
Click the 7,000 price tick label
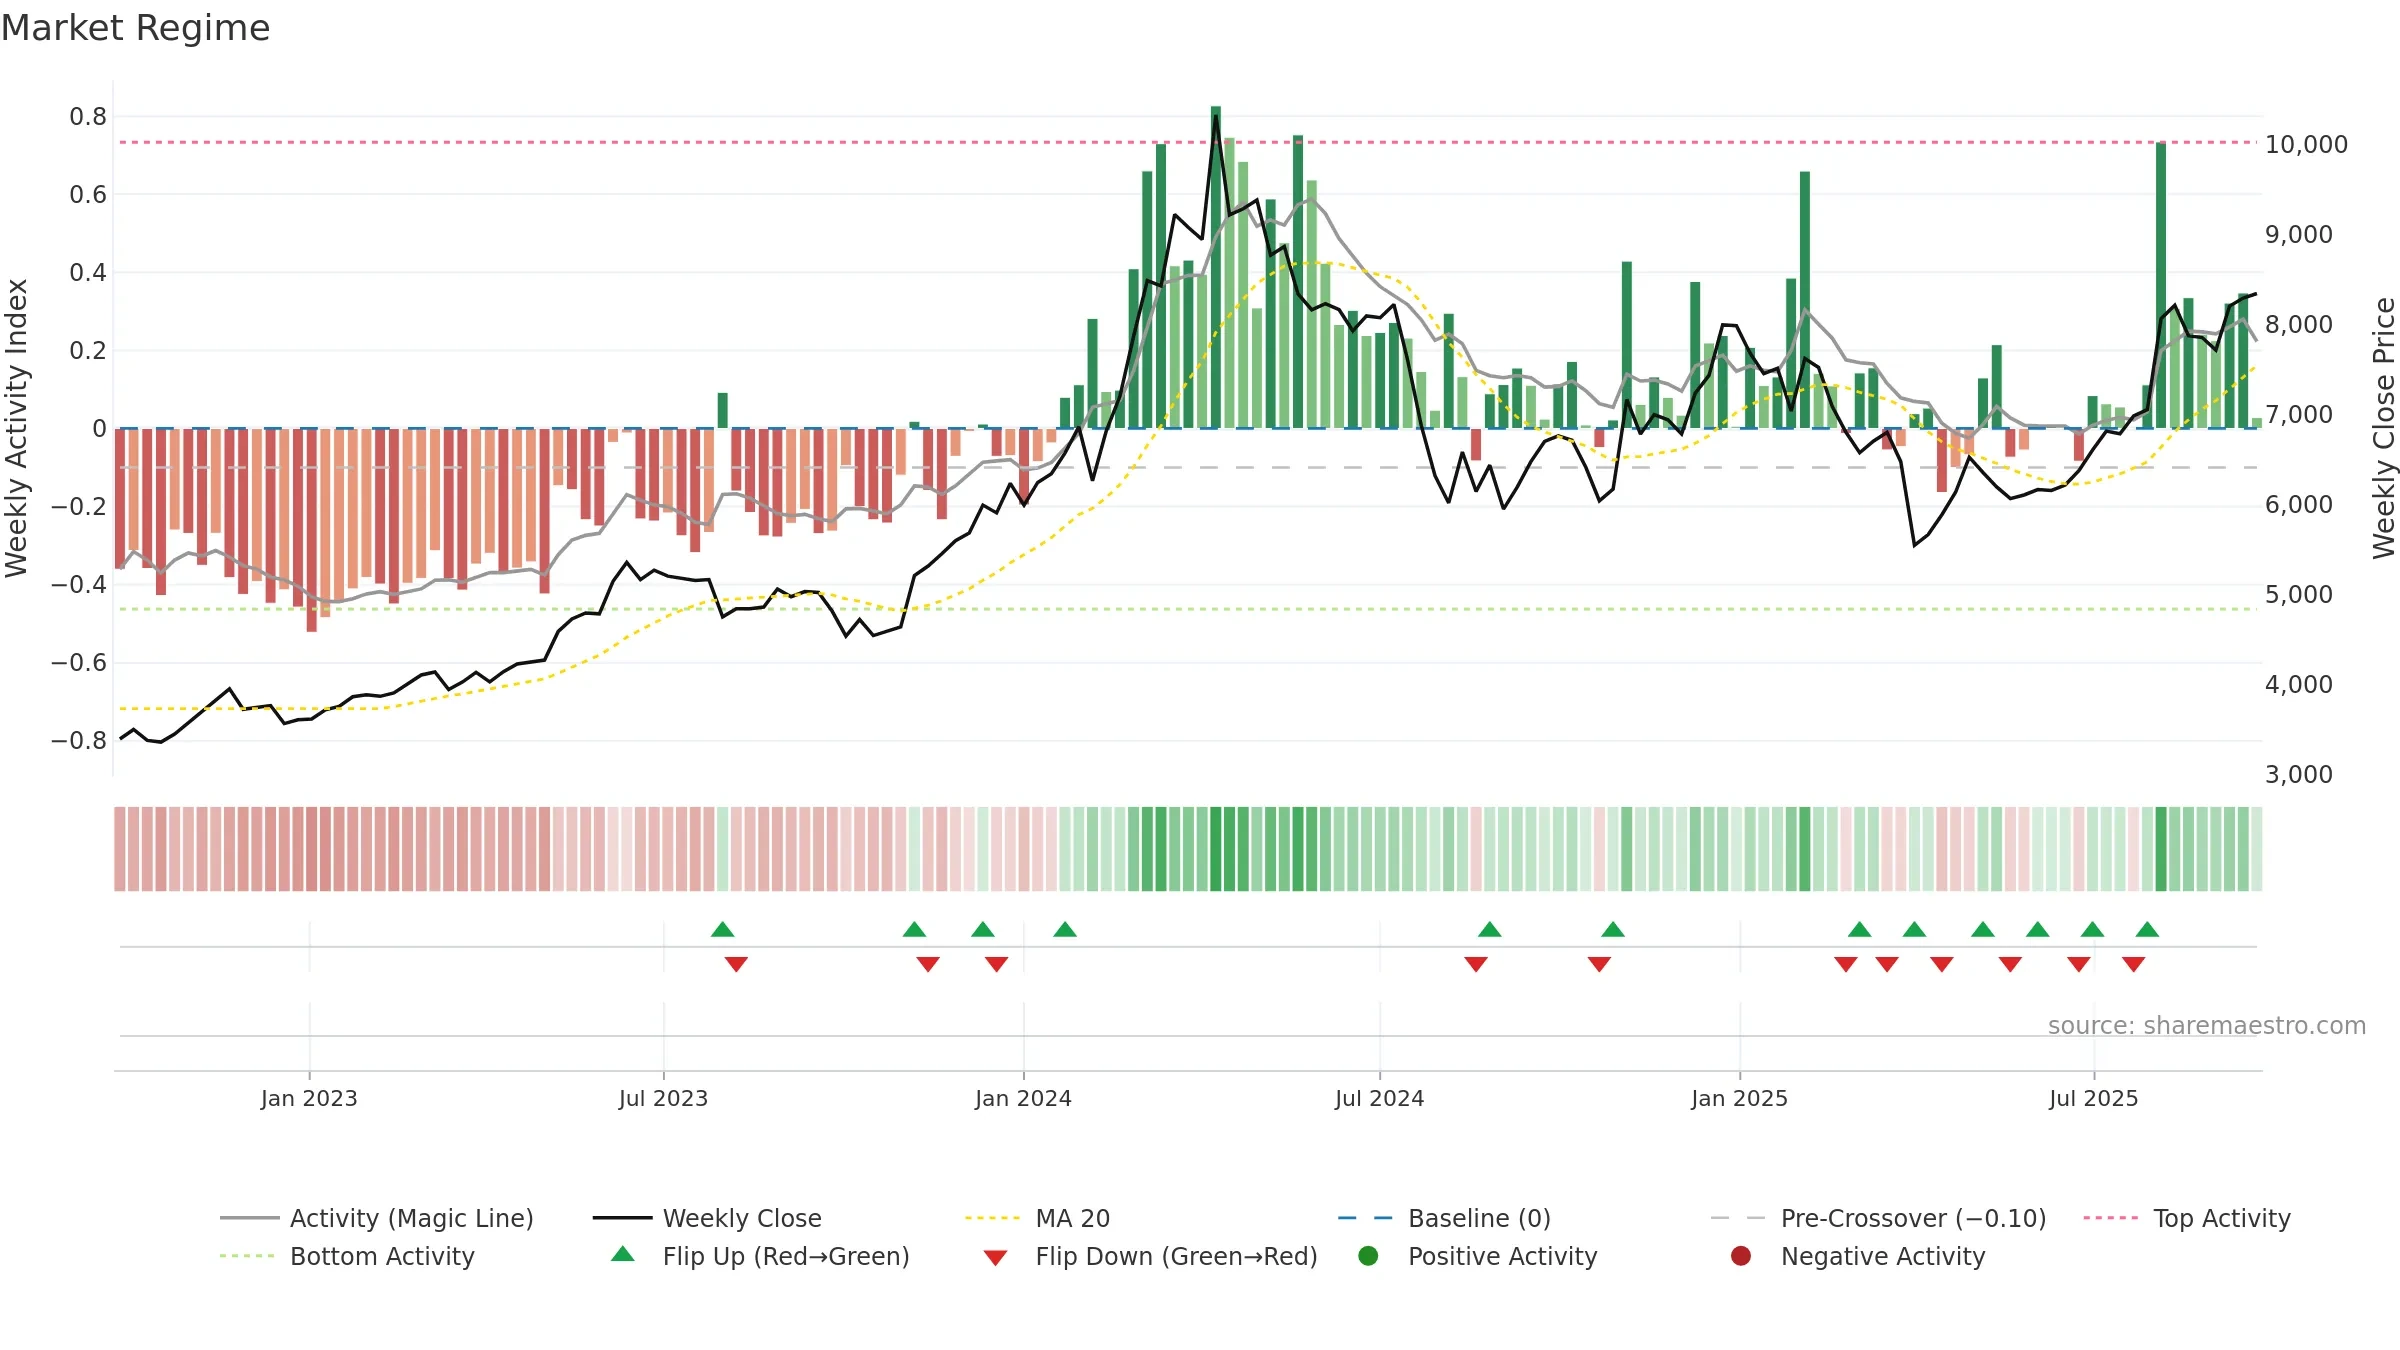click(2299, 415)
